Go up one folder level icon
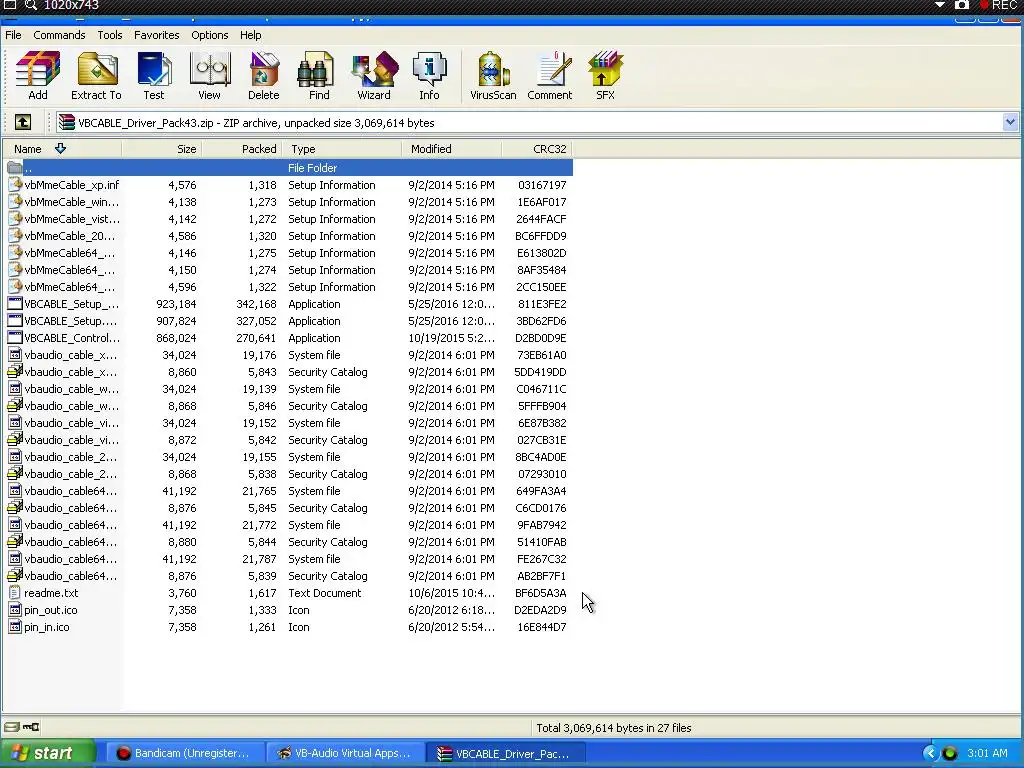 click(23, 122)
